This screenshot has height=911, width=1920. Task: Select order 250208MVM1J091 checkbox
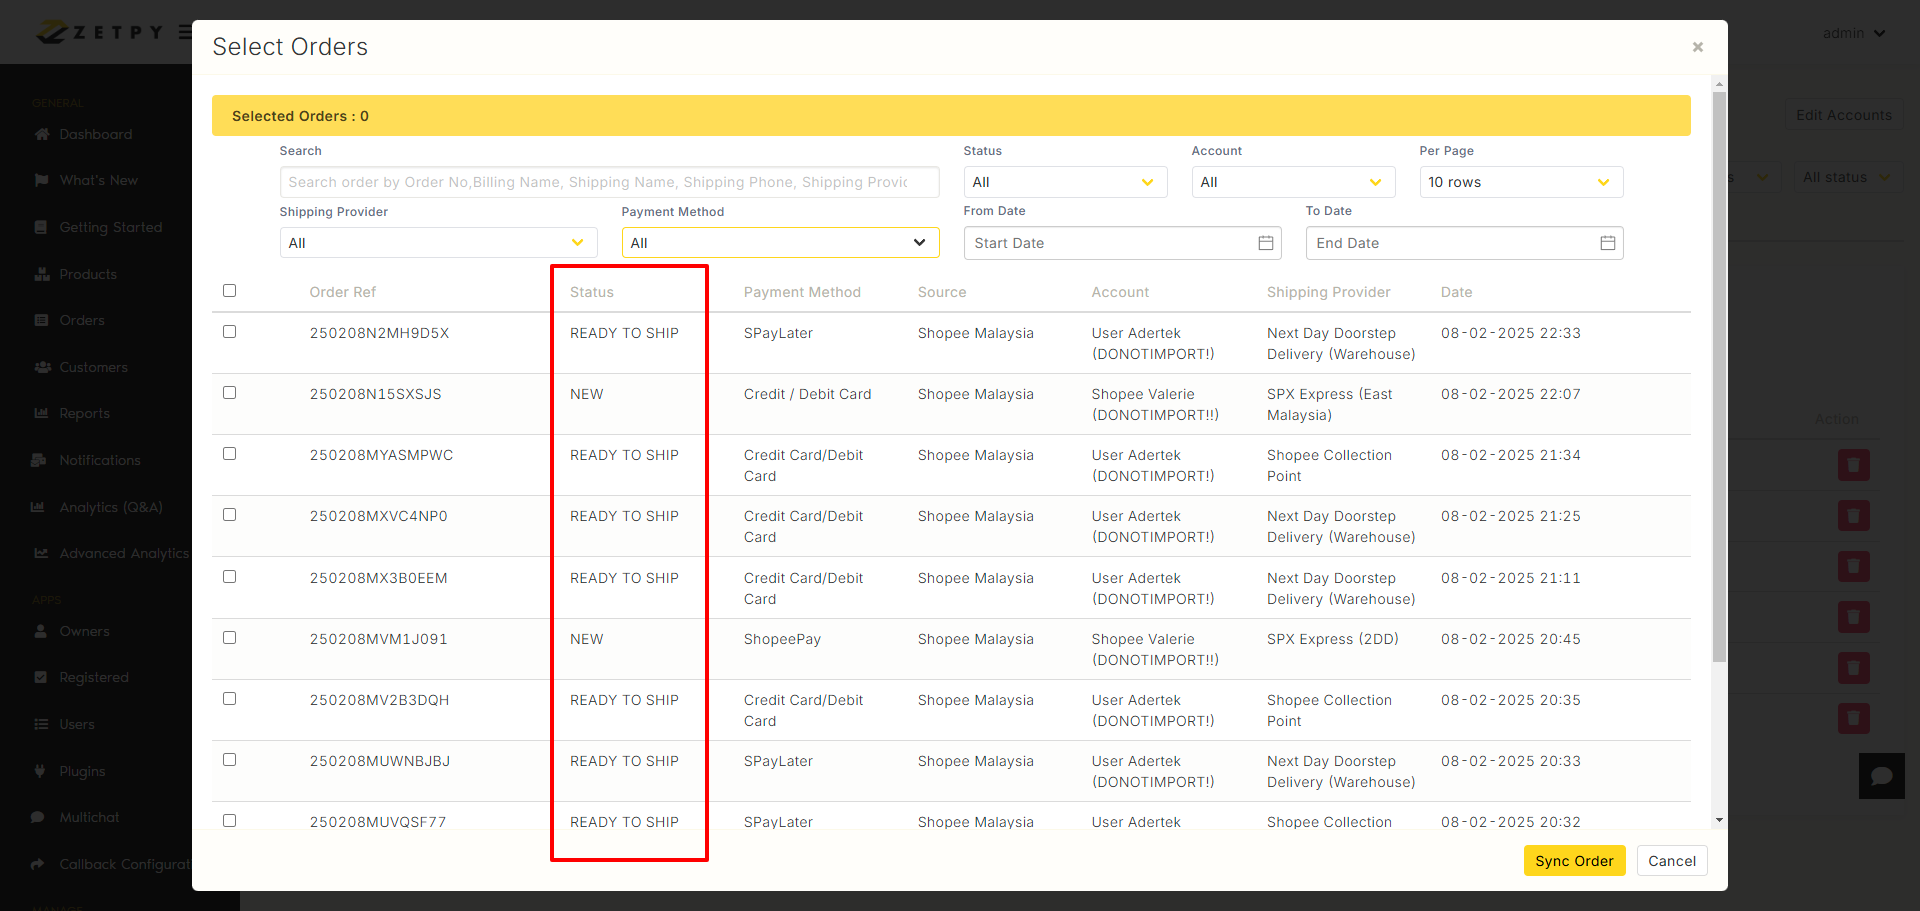230,638
